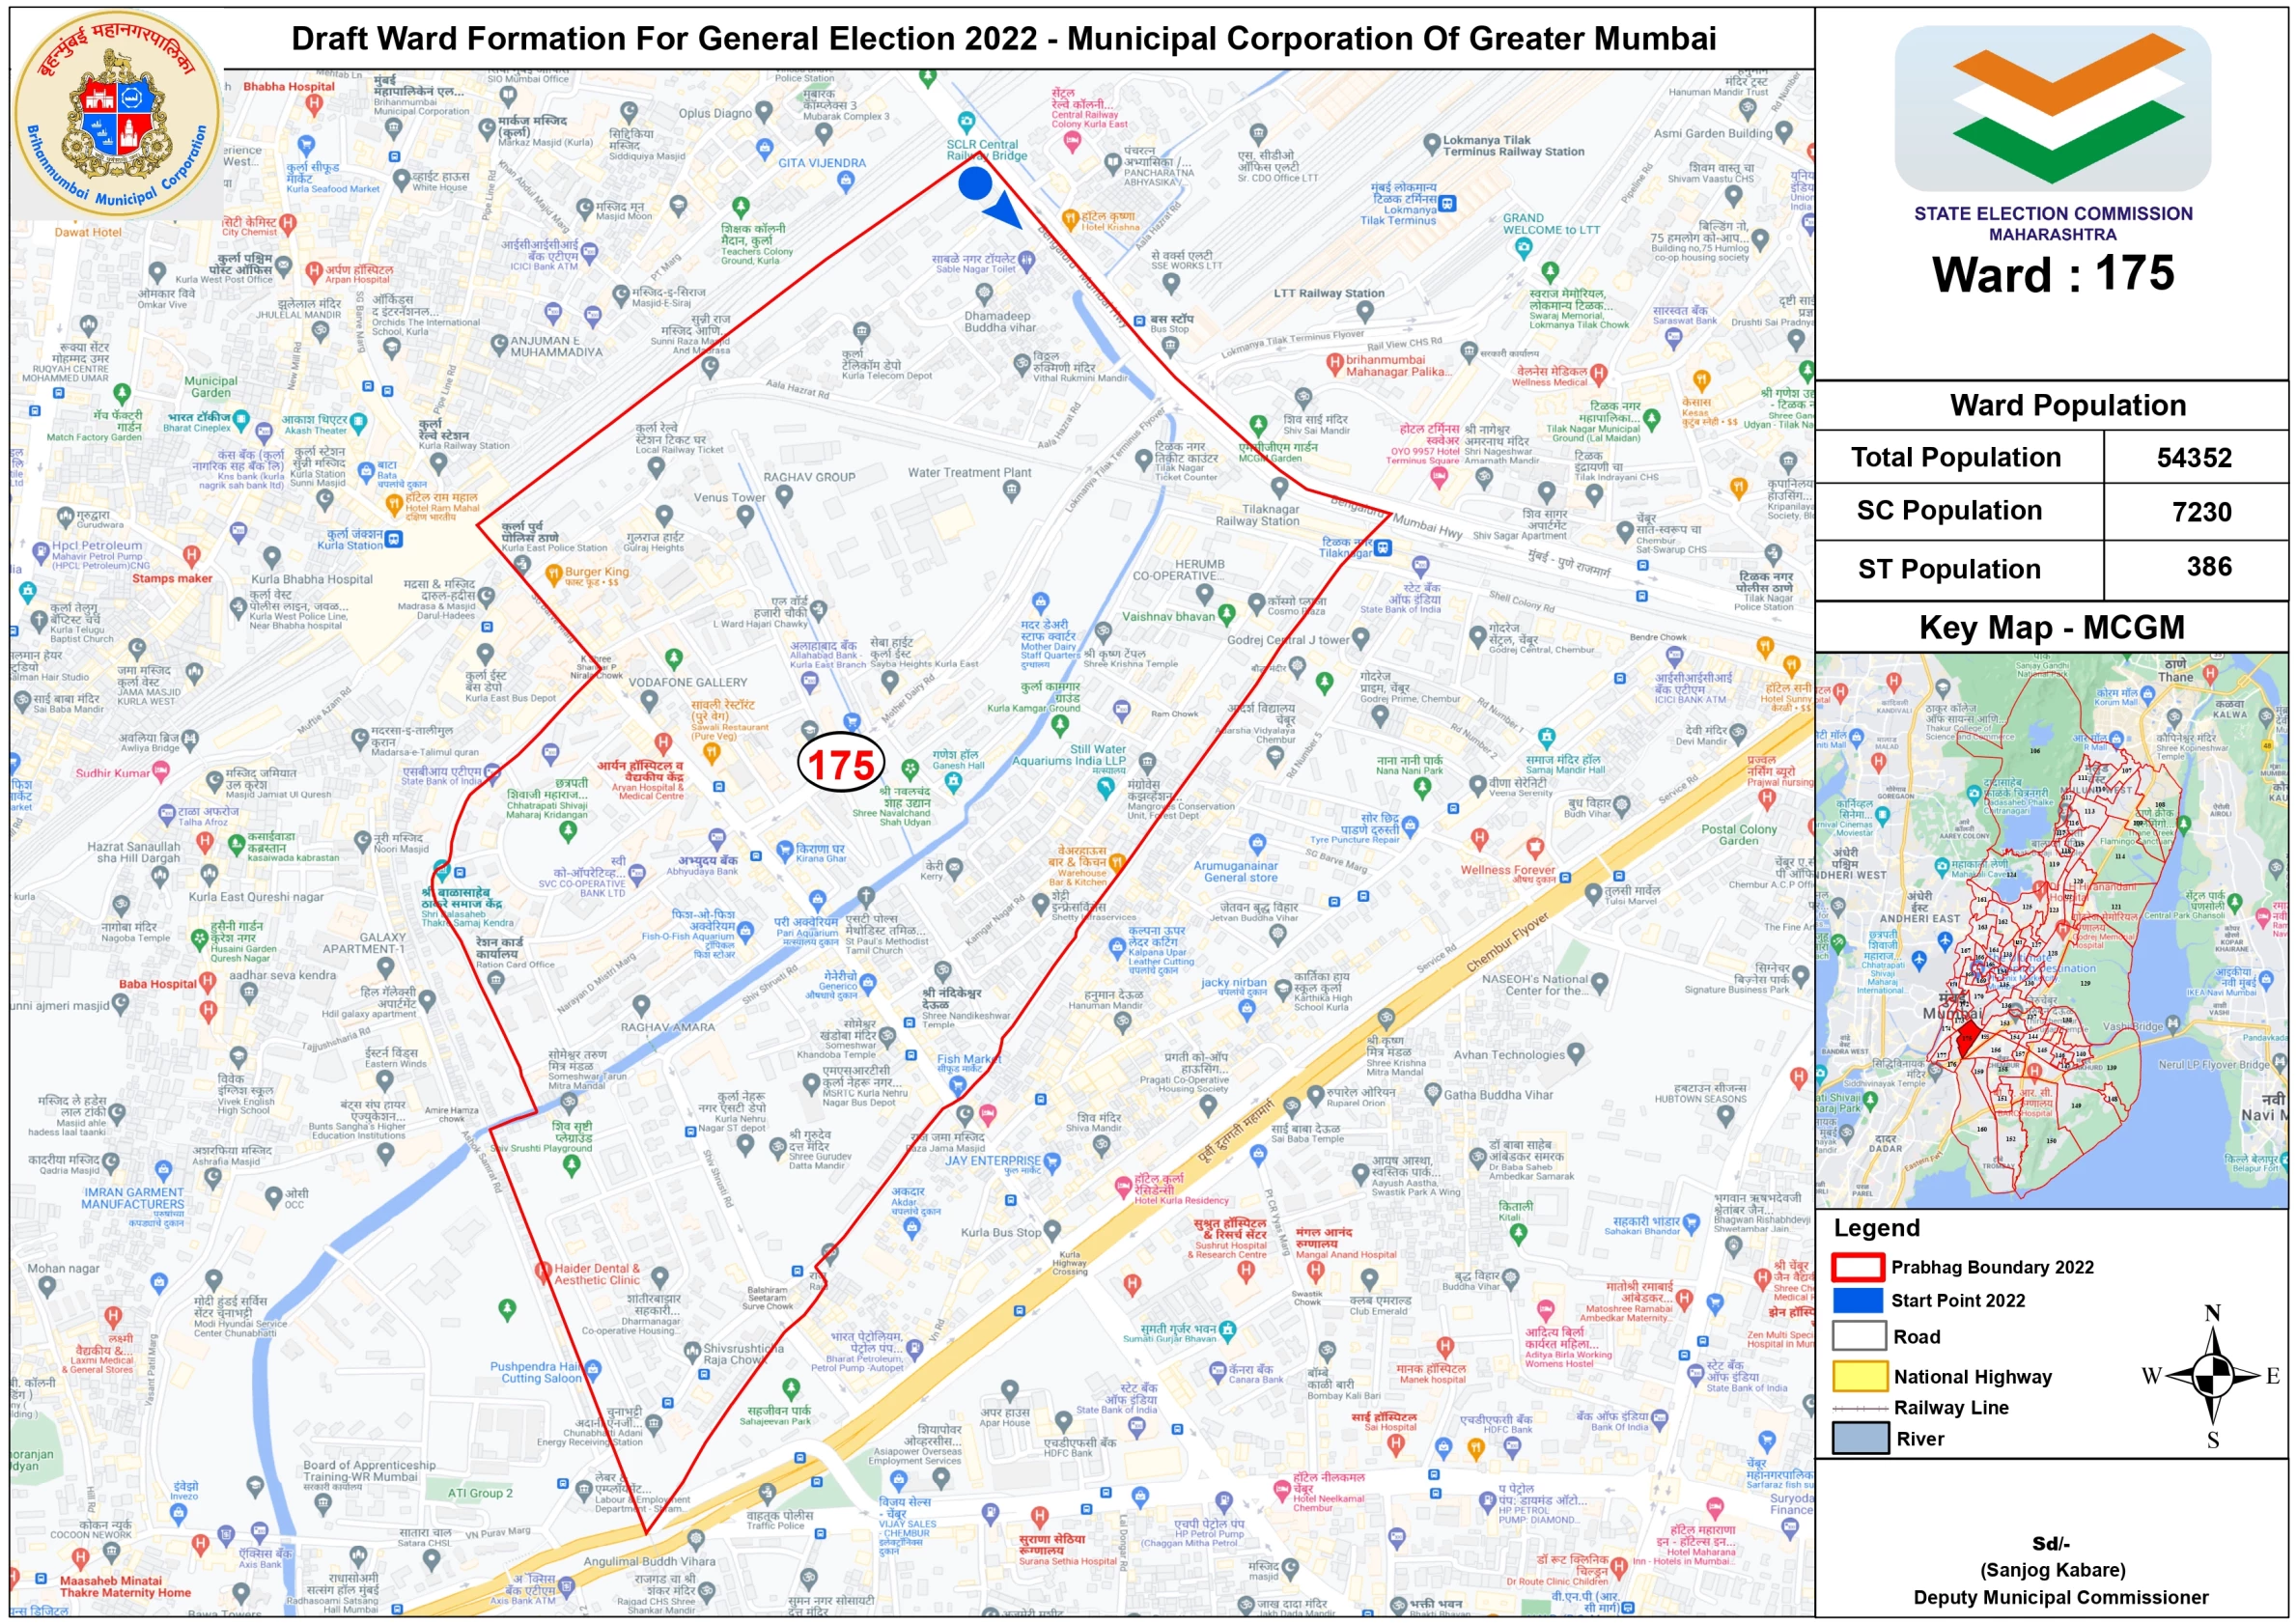This screenshot has height=1623, width=2296.
Task: Click the State Election Commission tricolor logo
Action: [2052, 108]
